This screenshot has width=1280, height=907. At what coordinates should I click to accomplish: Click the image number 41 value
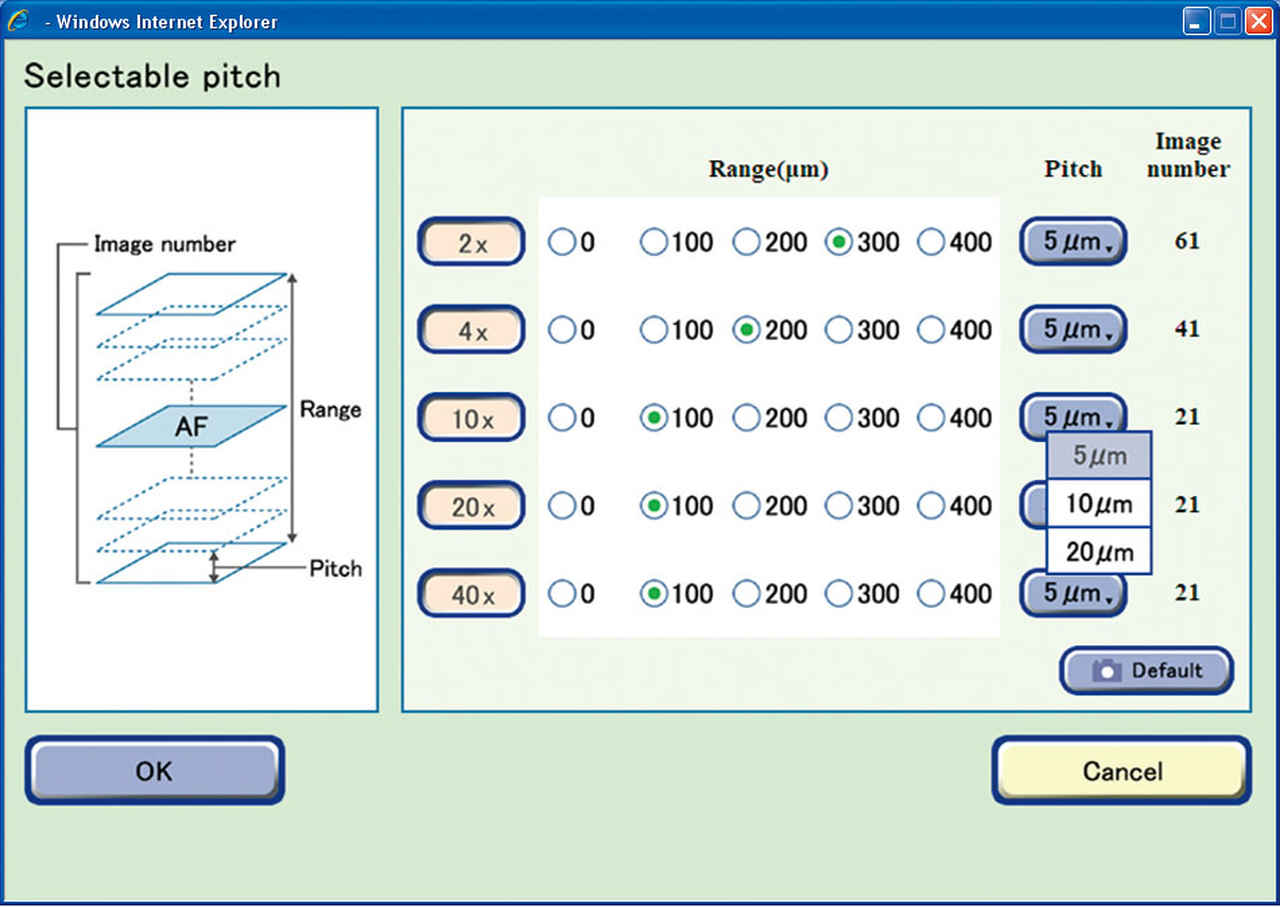1187,329
